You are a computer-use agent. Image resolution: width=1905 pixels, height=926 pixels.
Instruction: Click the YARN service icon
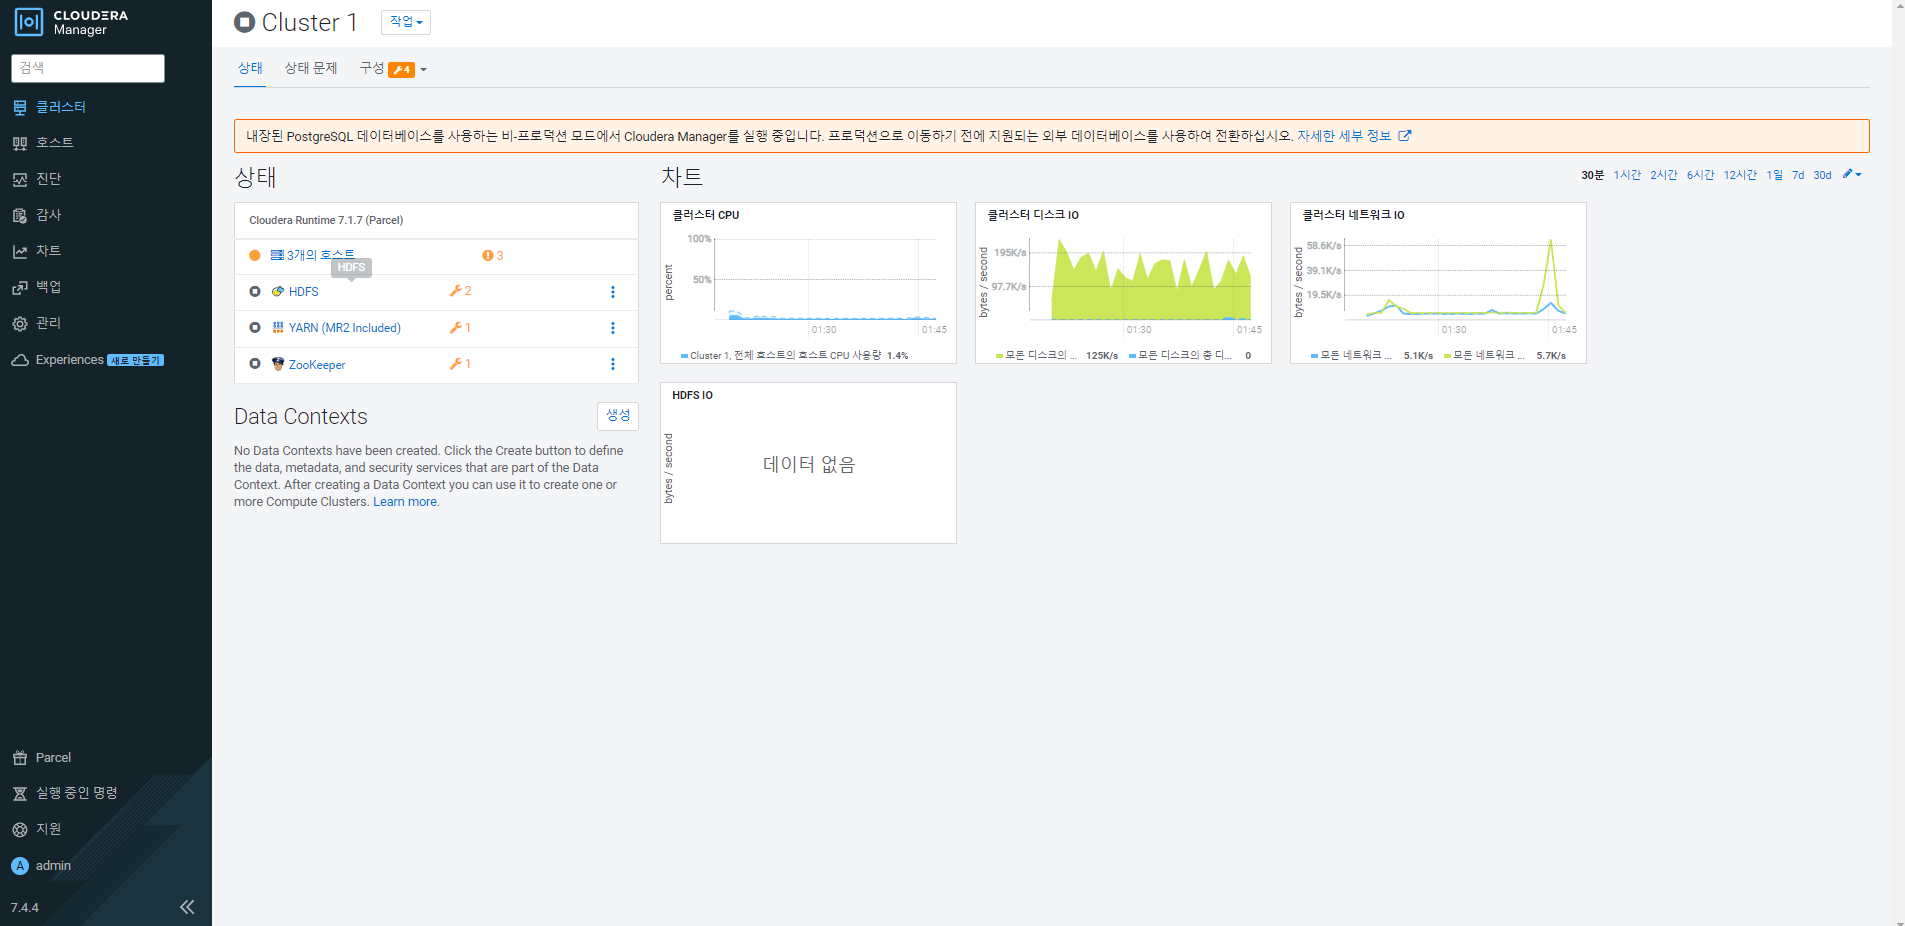tap(278, 327)
